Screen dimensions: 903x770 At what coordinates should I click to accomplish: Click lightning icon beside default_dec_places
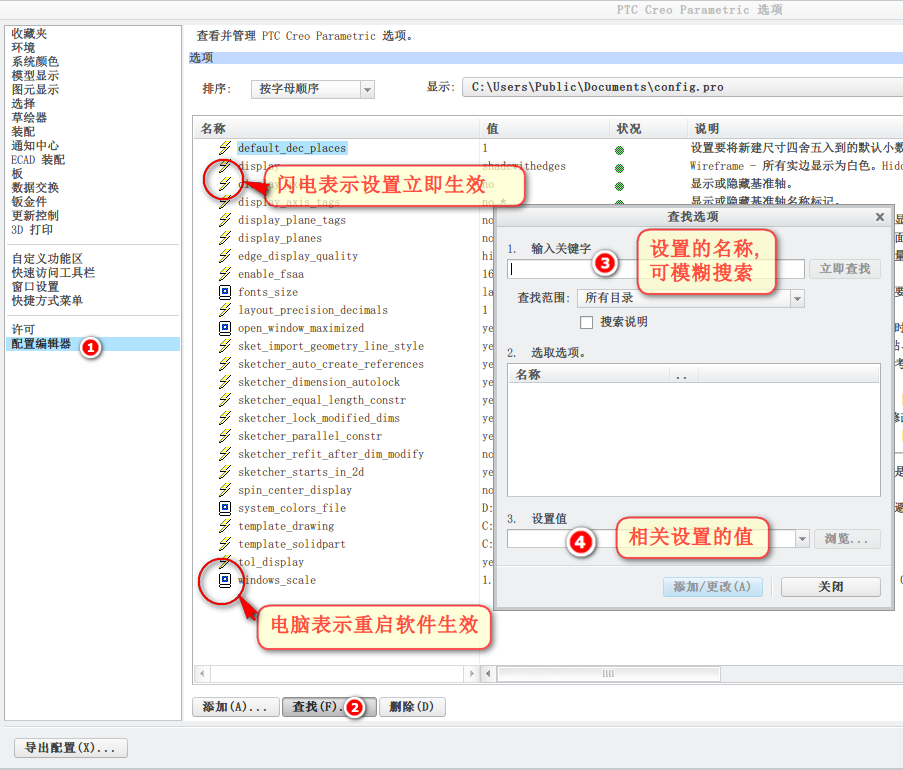point(225,148)
